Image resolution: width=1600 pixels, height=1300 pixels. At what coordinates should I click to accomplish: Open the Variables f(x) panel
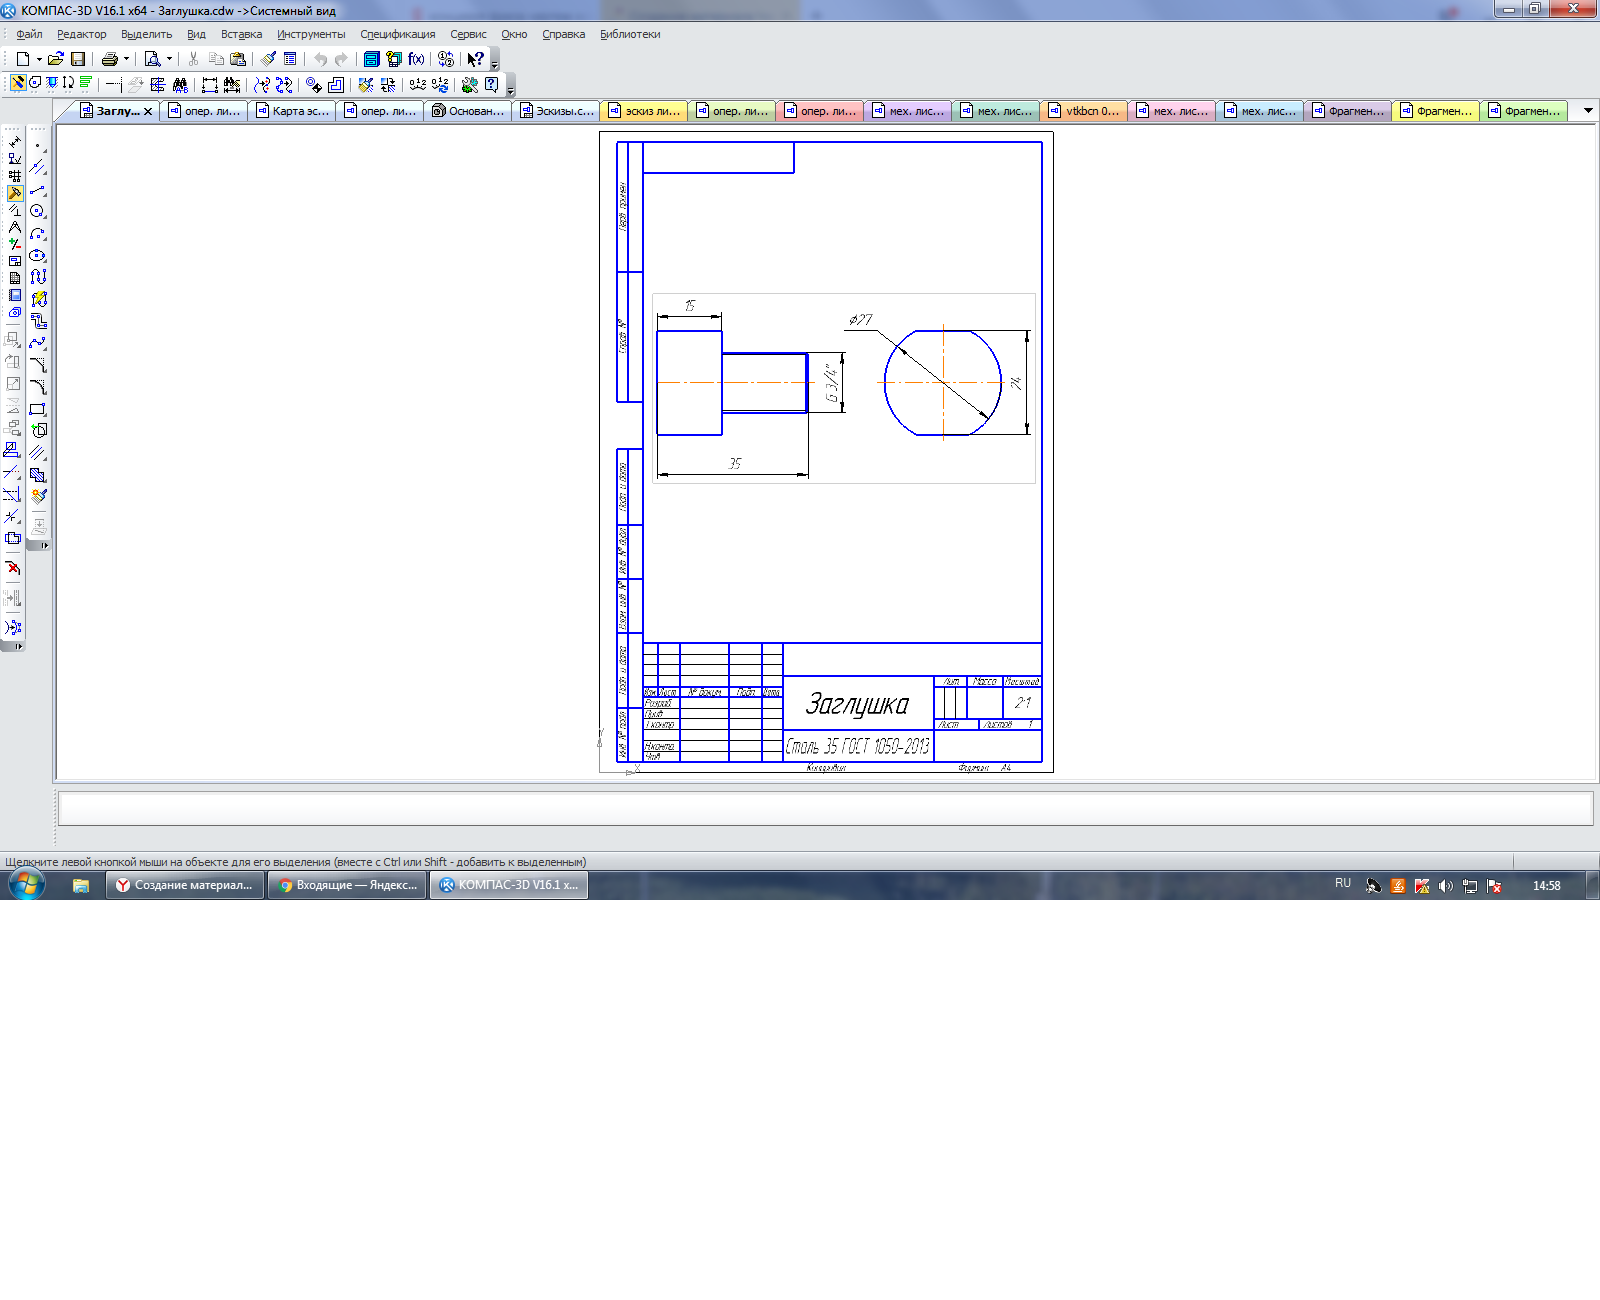tap(416, 59)
